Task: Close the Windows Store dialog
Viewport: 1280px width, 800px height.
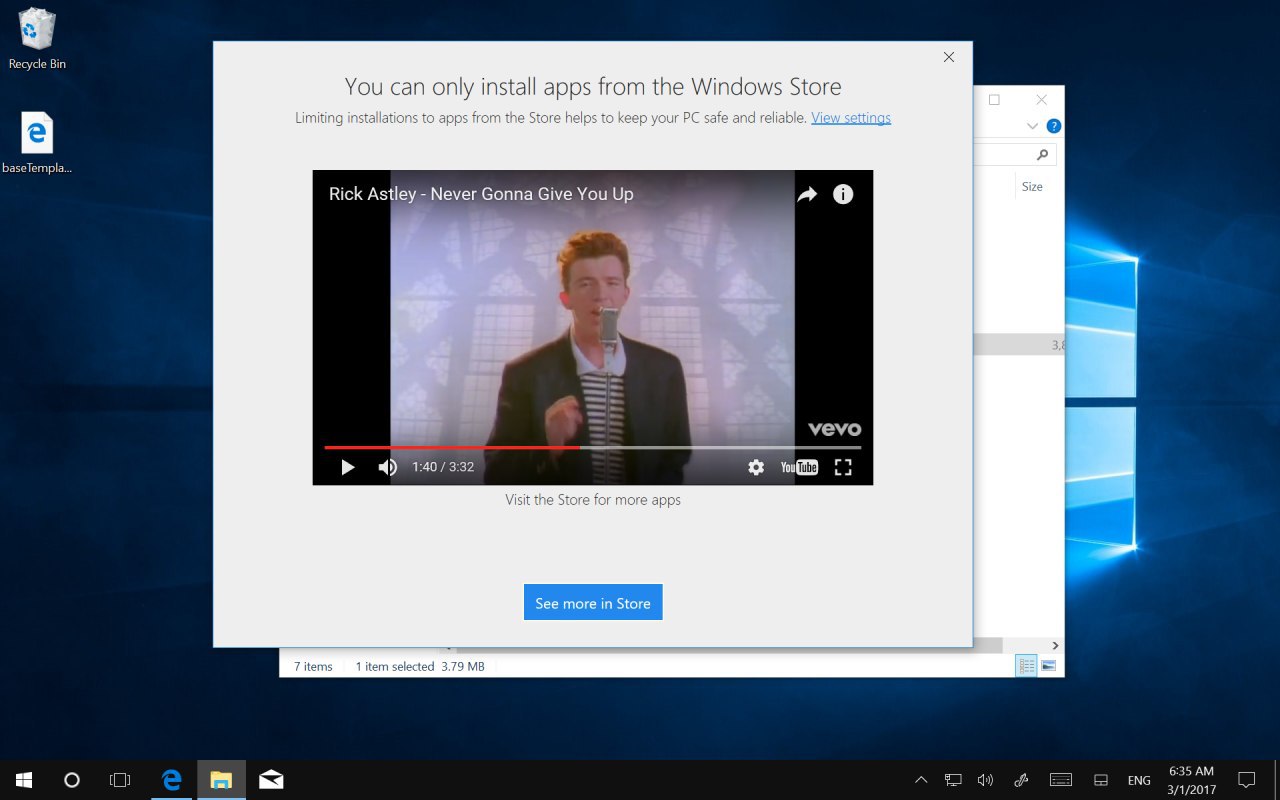Action: (x=949, y=57)
